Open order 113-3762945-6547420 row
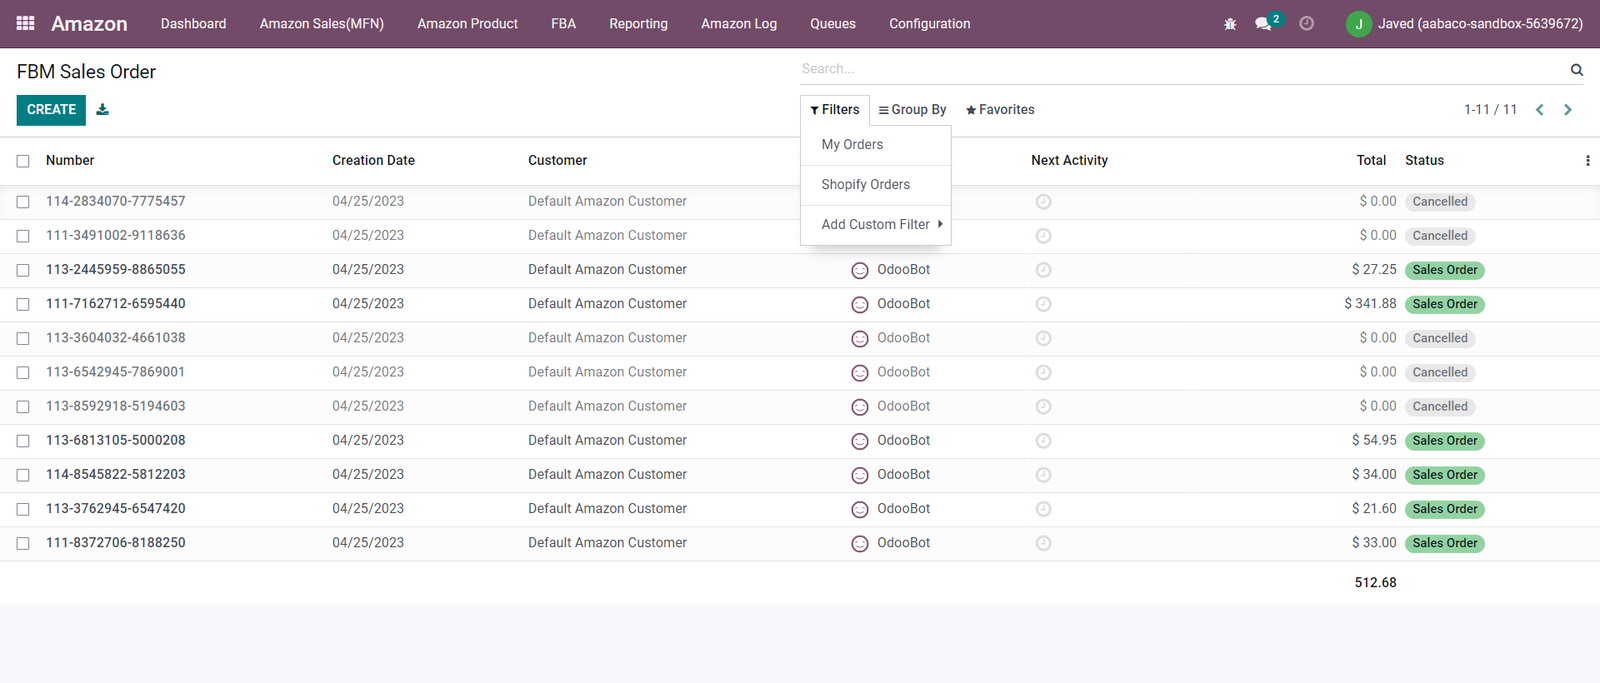The width and height of the screenshot is (1600, 683). pyautogui.click(x=800, y=509)
